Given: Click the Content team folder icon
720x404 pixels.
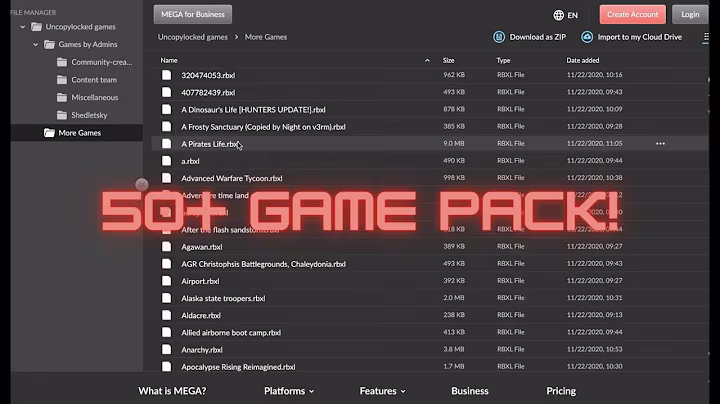Looking at the screenshot, I should pyautogui.click(x=62, y=80).
